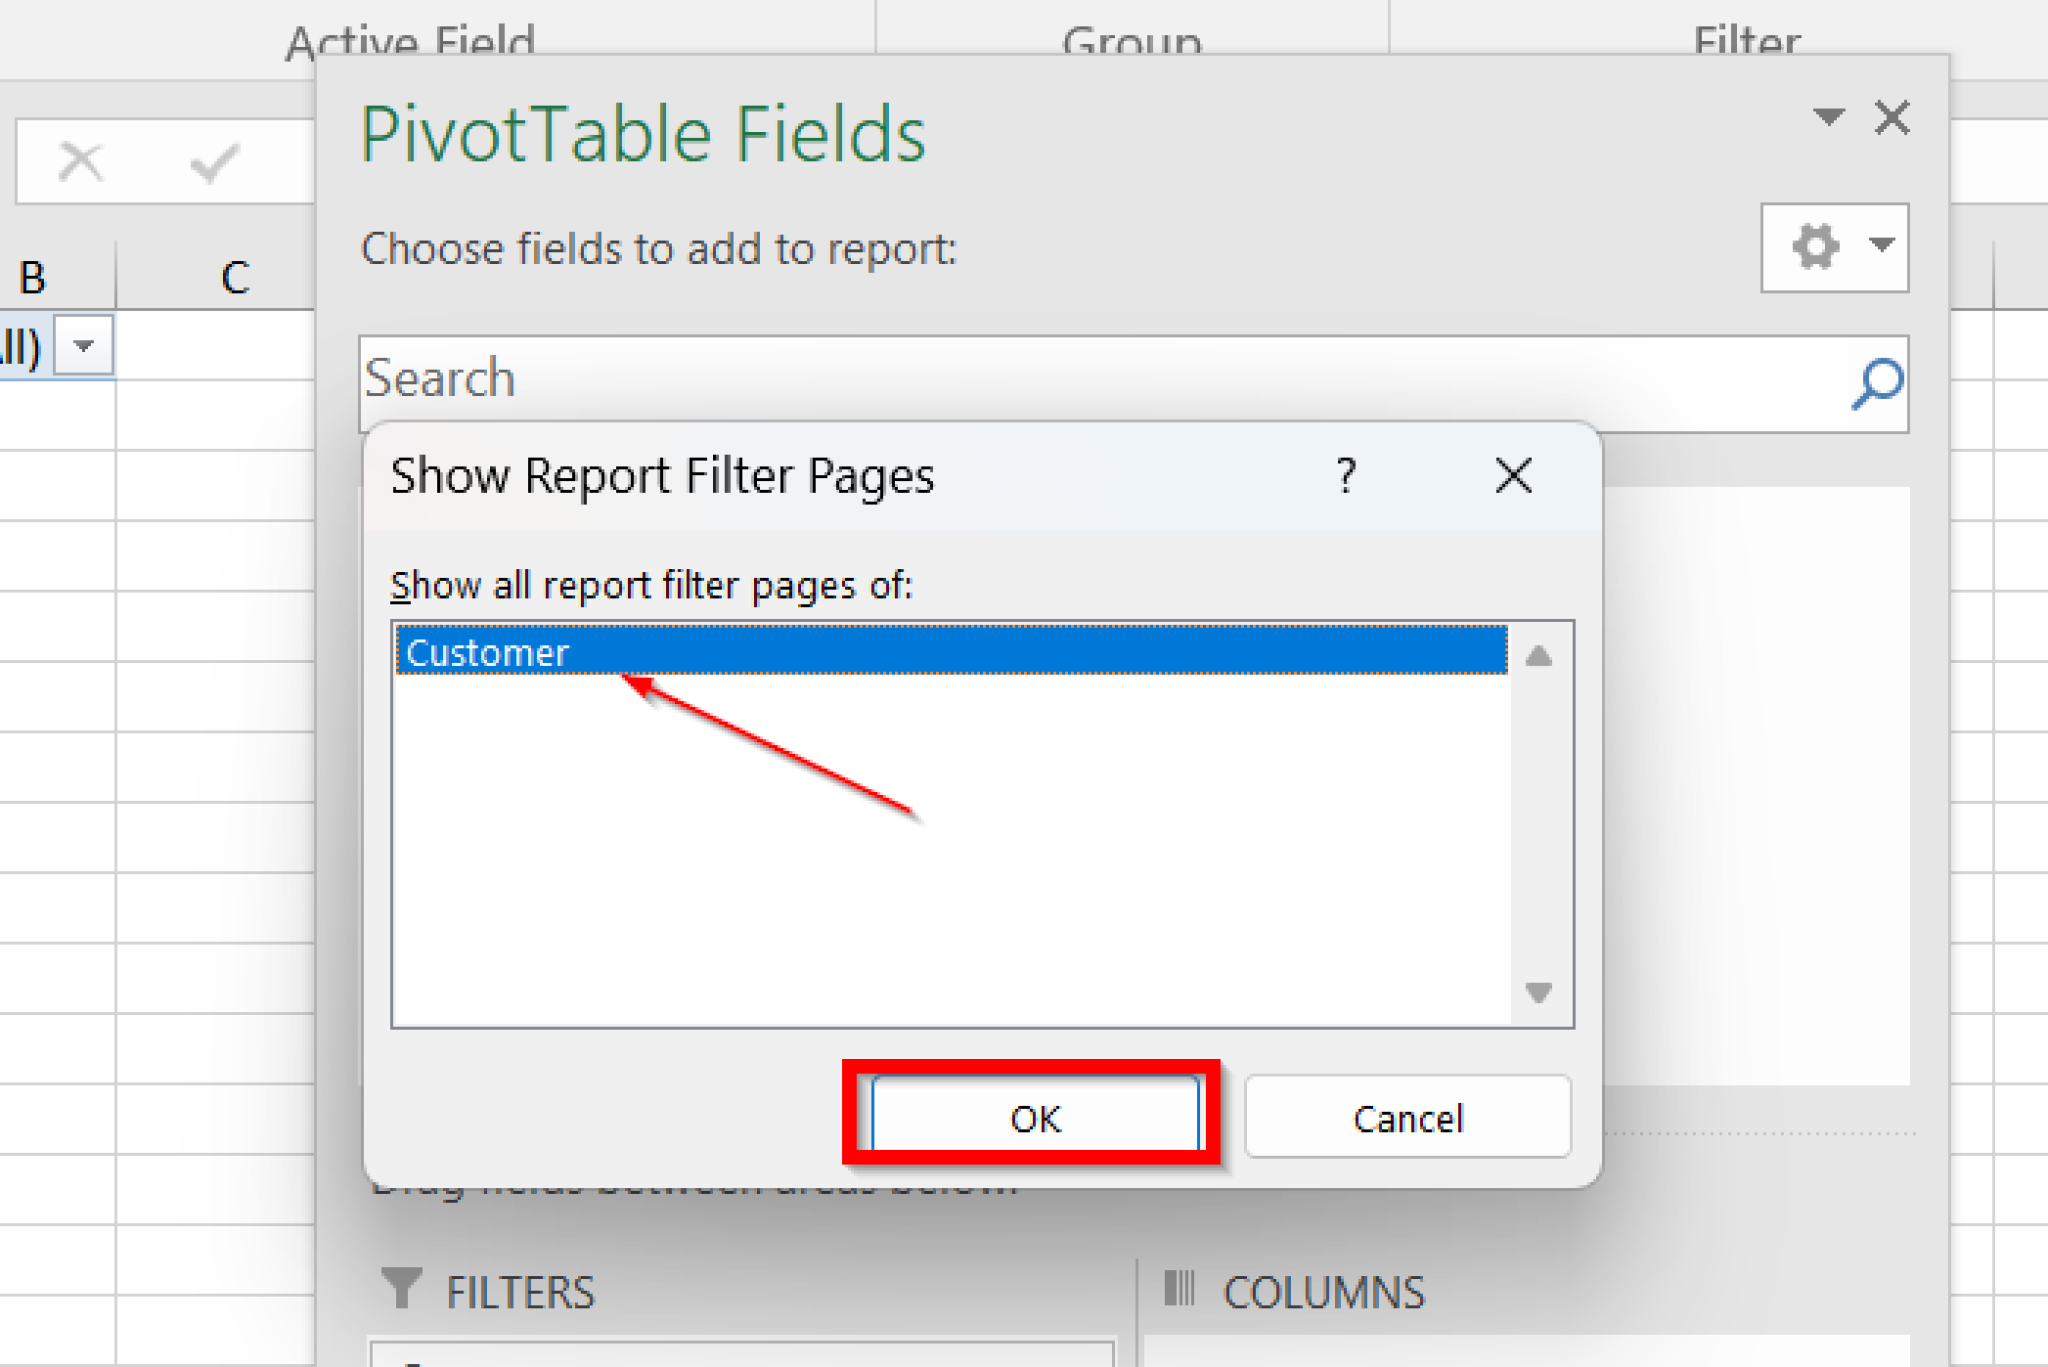Click the search magnifier icon
Viewport: 2048px width, 1367px height.
[x=1876, y=383]
